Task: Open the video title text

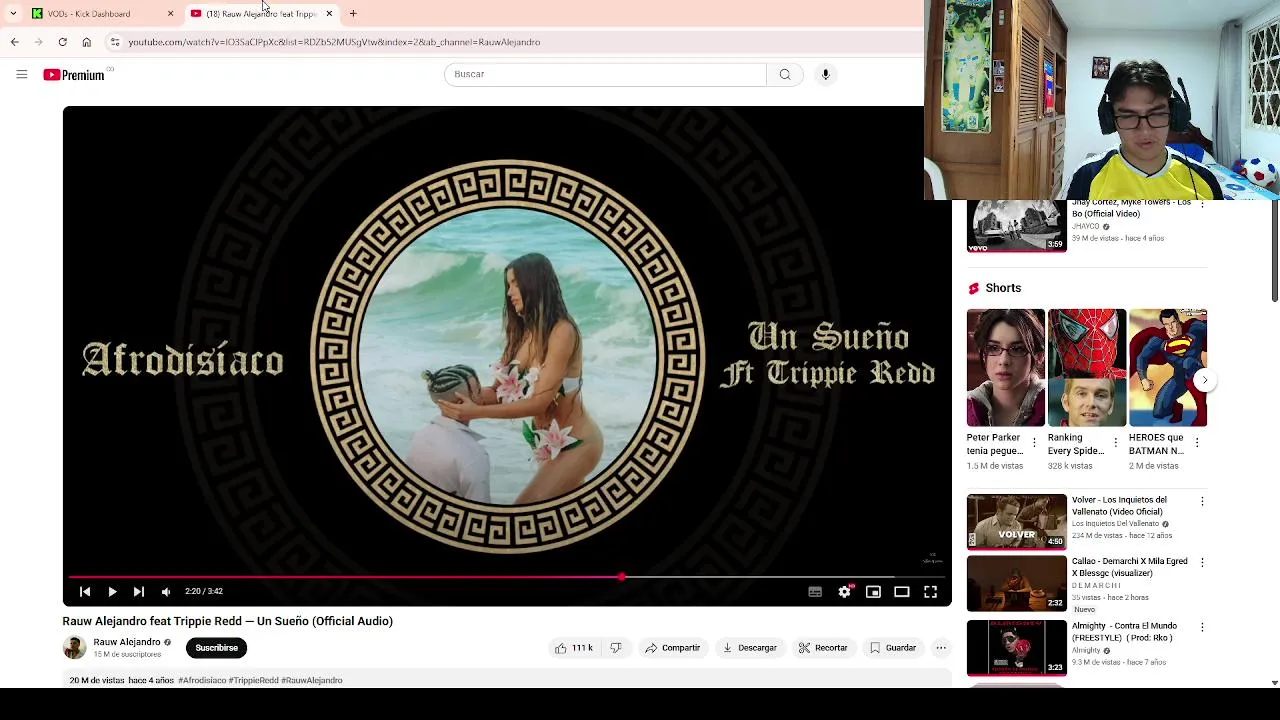Action: (x=228, y=621)
